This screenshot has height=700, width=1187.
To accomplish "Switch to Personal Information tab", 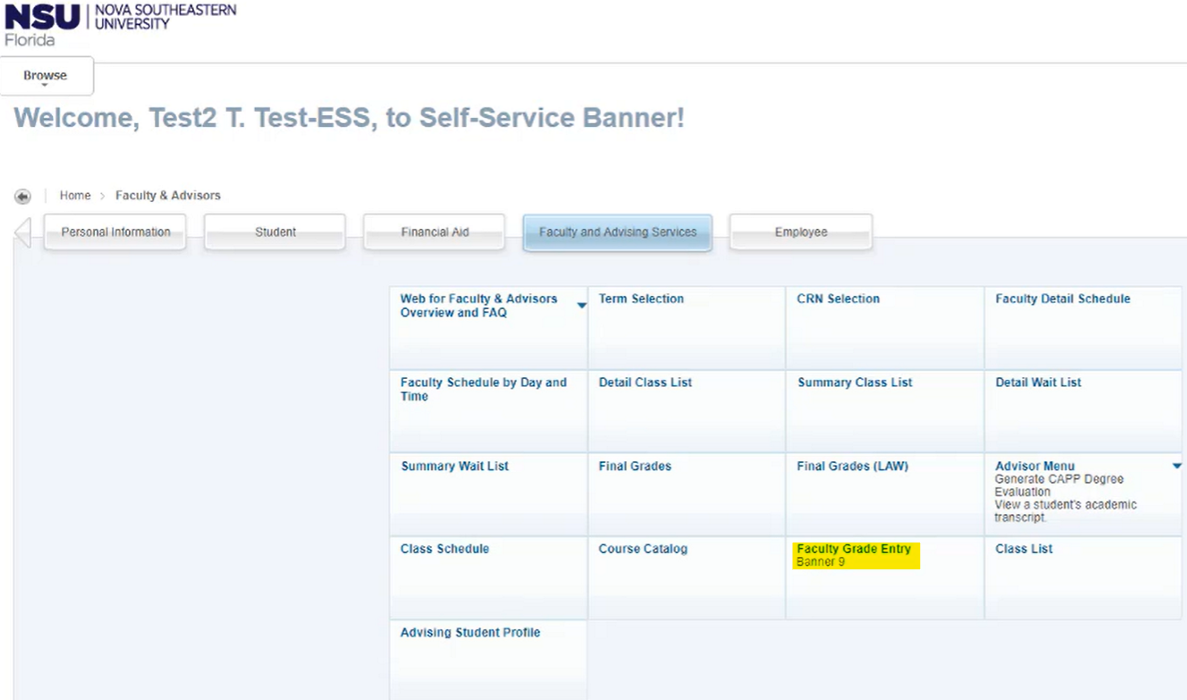I will (x=115, y=232).
